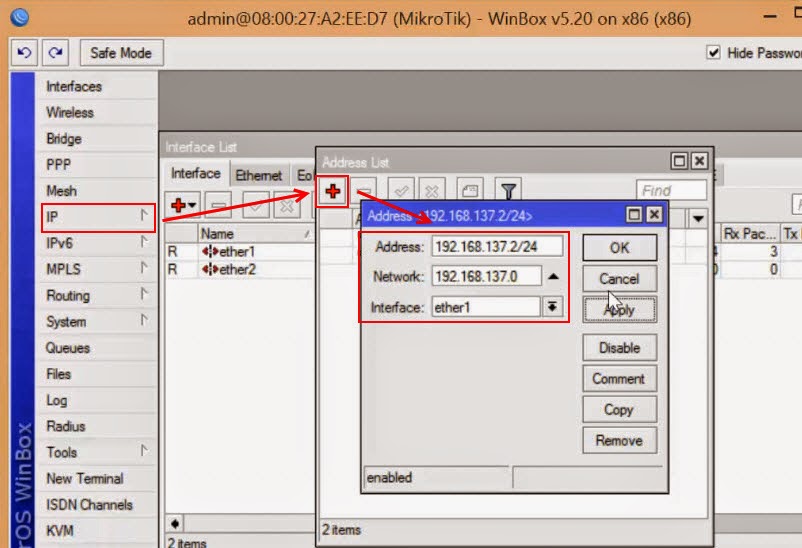This screenshot has height=548, width=802.
Task: Open the PPP menu item
Action: pyautogui.click(x=97, y=165)
